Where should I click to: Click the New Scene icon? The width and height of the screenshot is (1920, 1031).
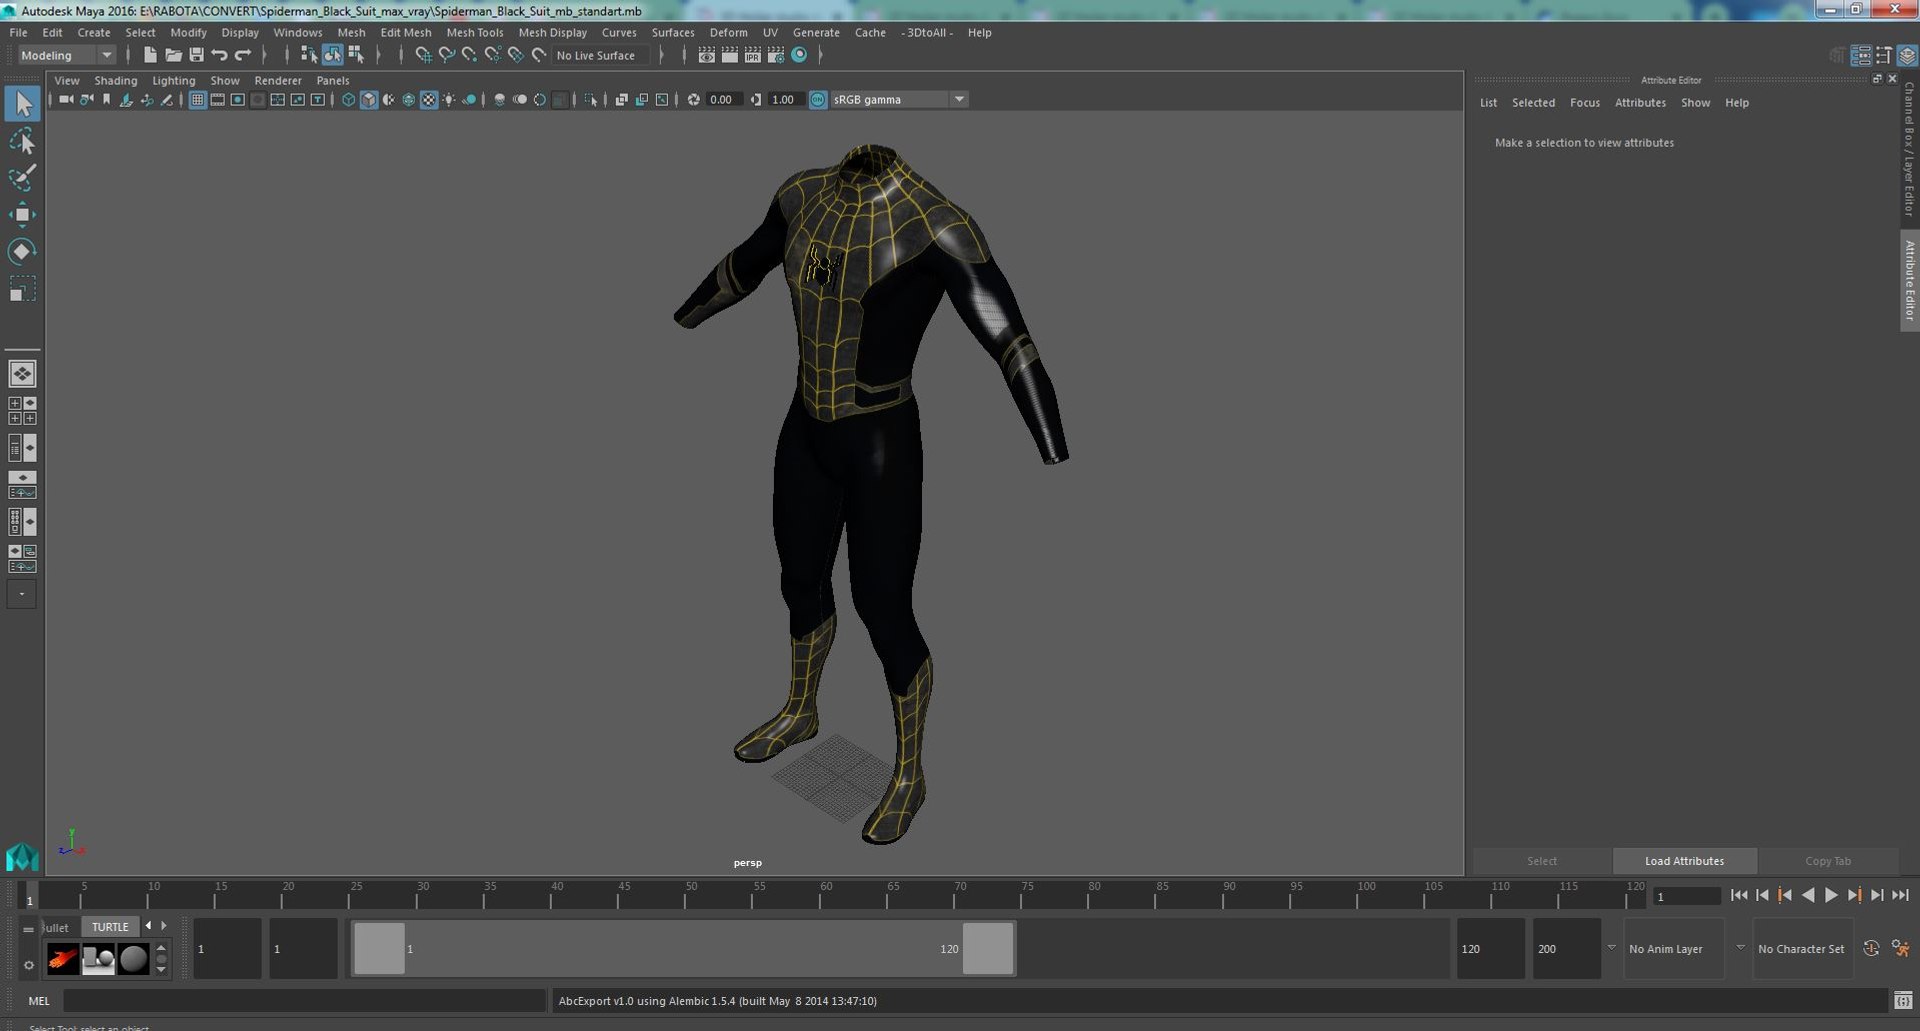tap(150, 55)
